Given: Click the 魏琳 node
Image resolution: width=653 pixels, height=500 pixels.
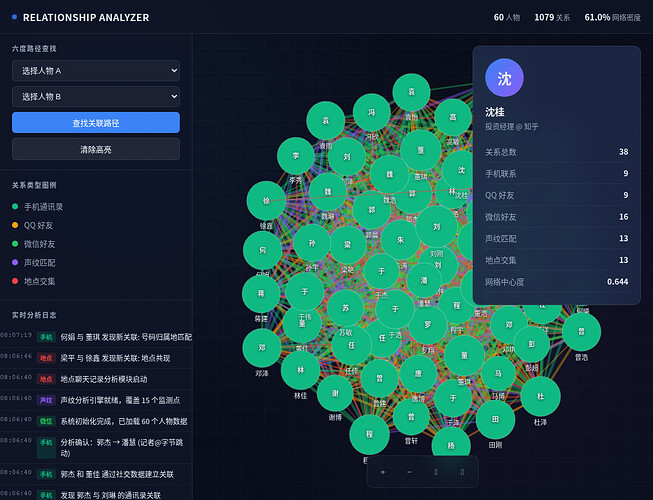Looking at the screenshot, I should (328, 192).
